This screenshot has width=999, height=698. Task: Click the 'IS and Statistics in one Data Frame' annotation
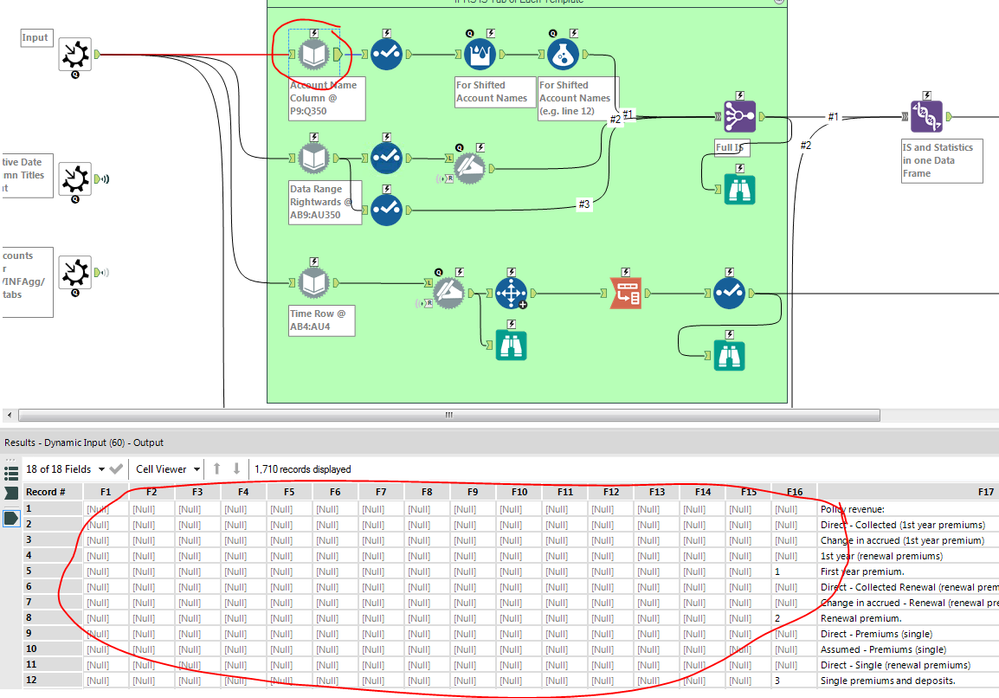tap(942, 160)
